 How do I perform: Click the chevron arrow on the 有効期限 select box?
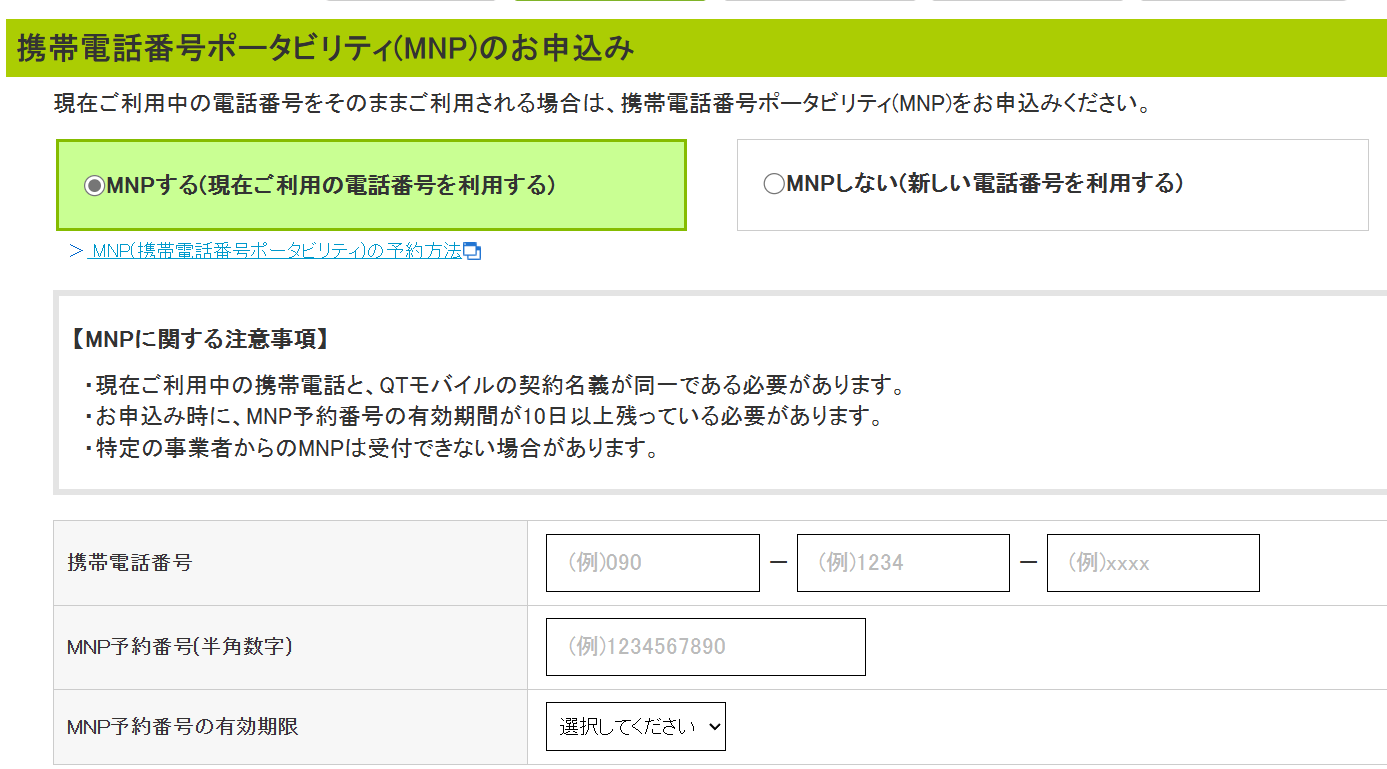coord(713,727)
